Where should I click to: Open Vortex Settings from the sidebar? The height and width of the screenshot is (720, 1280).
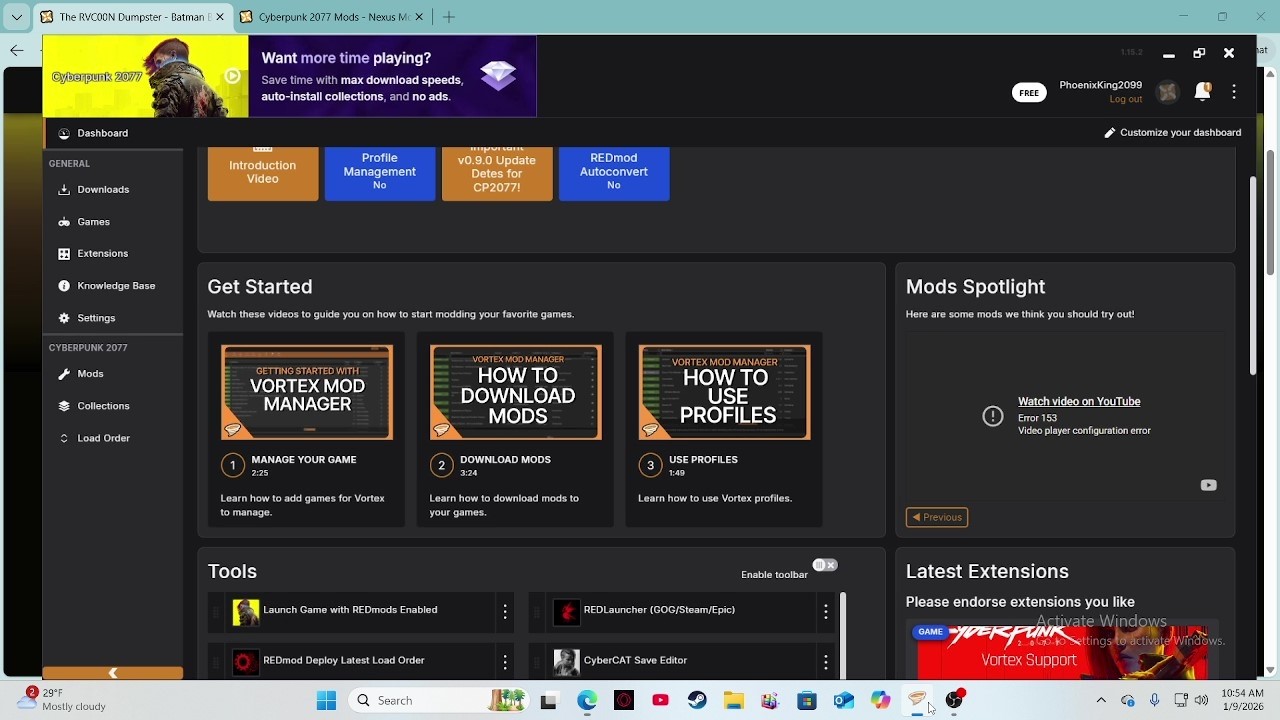tap(112, 317)
